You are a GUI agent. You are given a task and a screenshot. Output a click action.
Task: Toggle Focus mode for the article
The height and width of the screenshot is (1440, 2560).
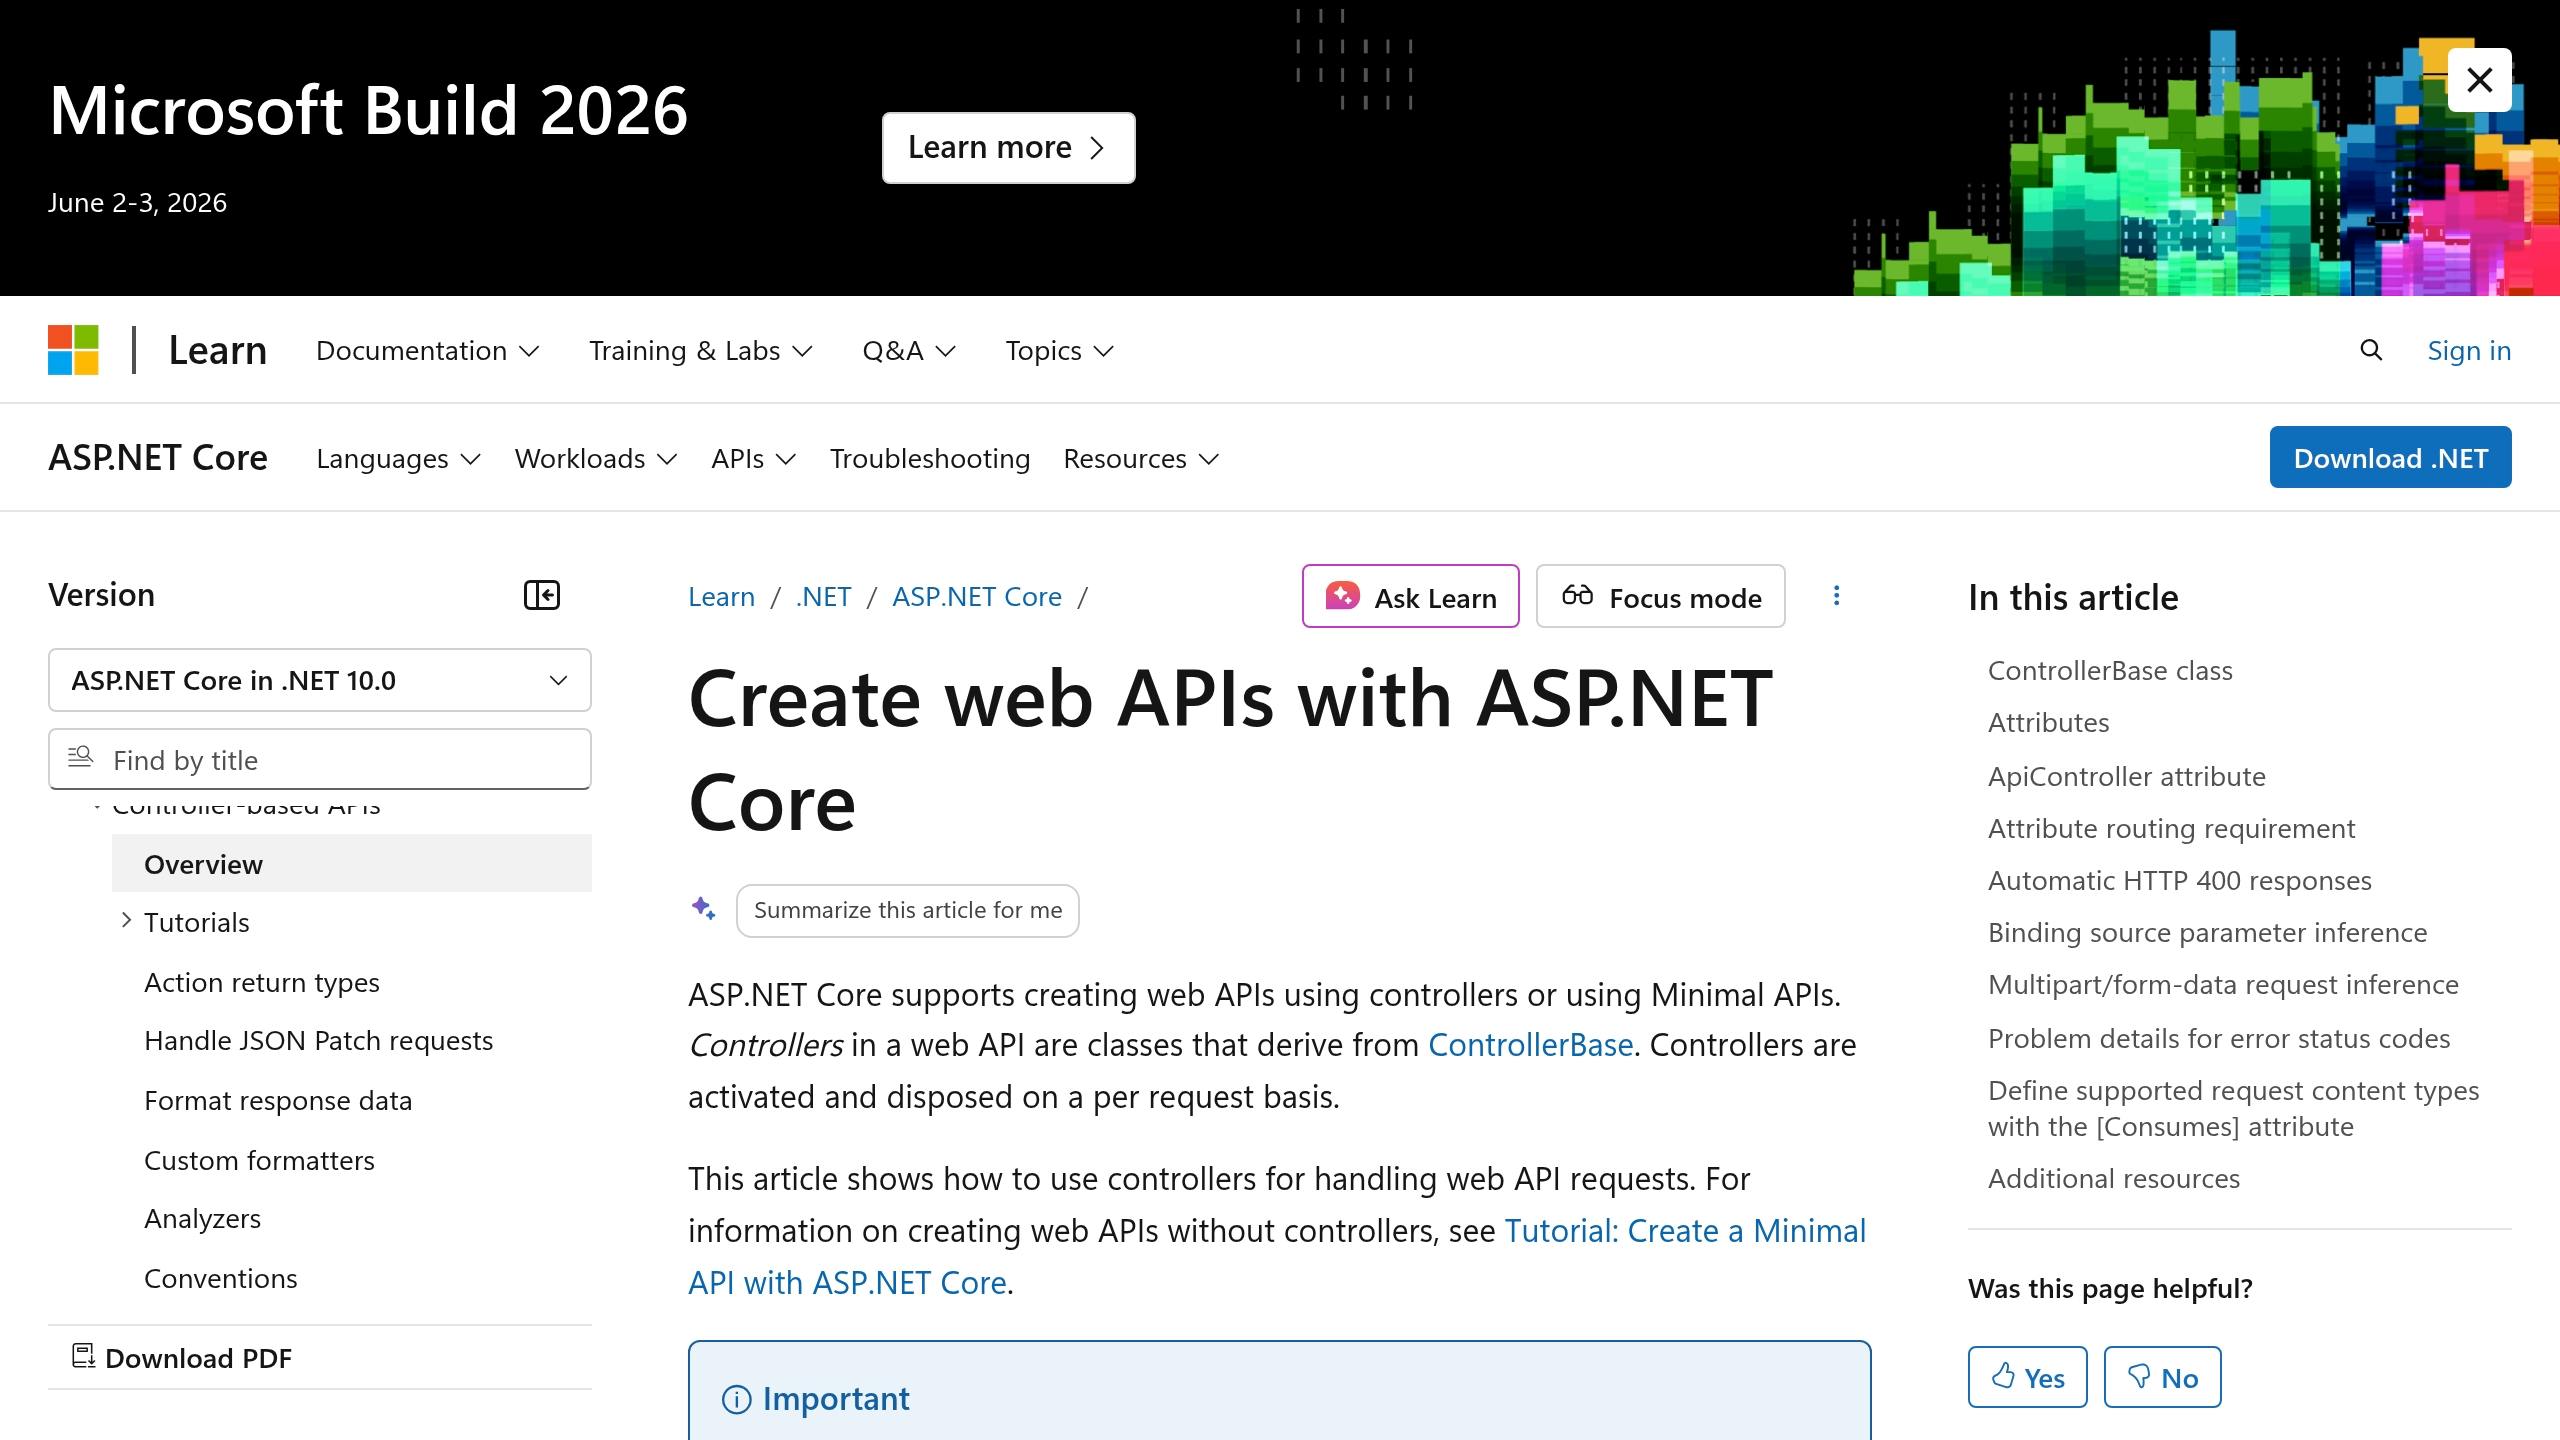(1660, 596)
